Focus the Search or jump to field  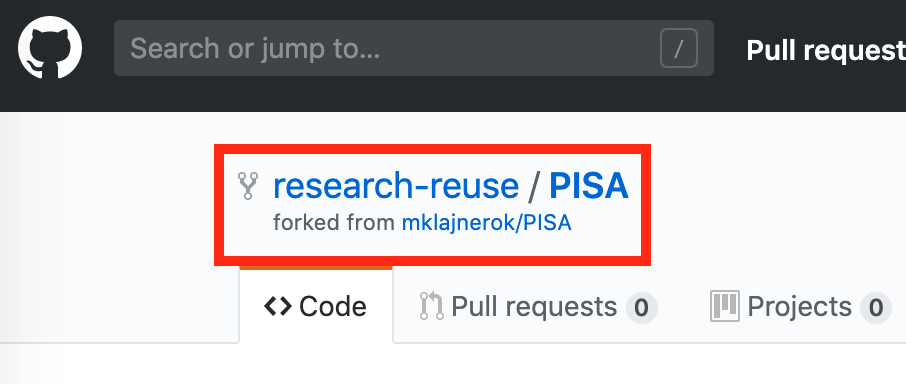pyautogui.click(x=414, y=48)
